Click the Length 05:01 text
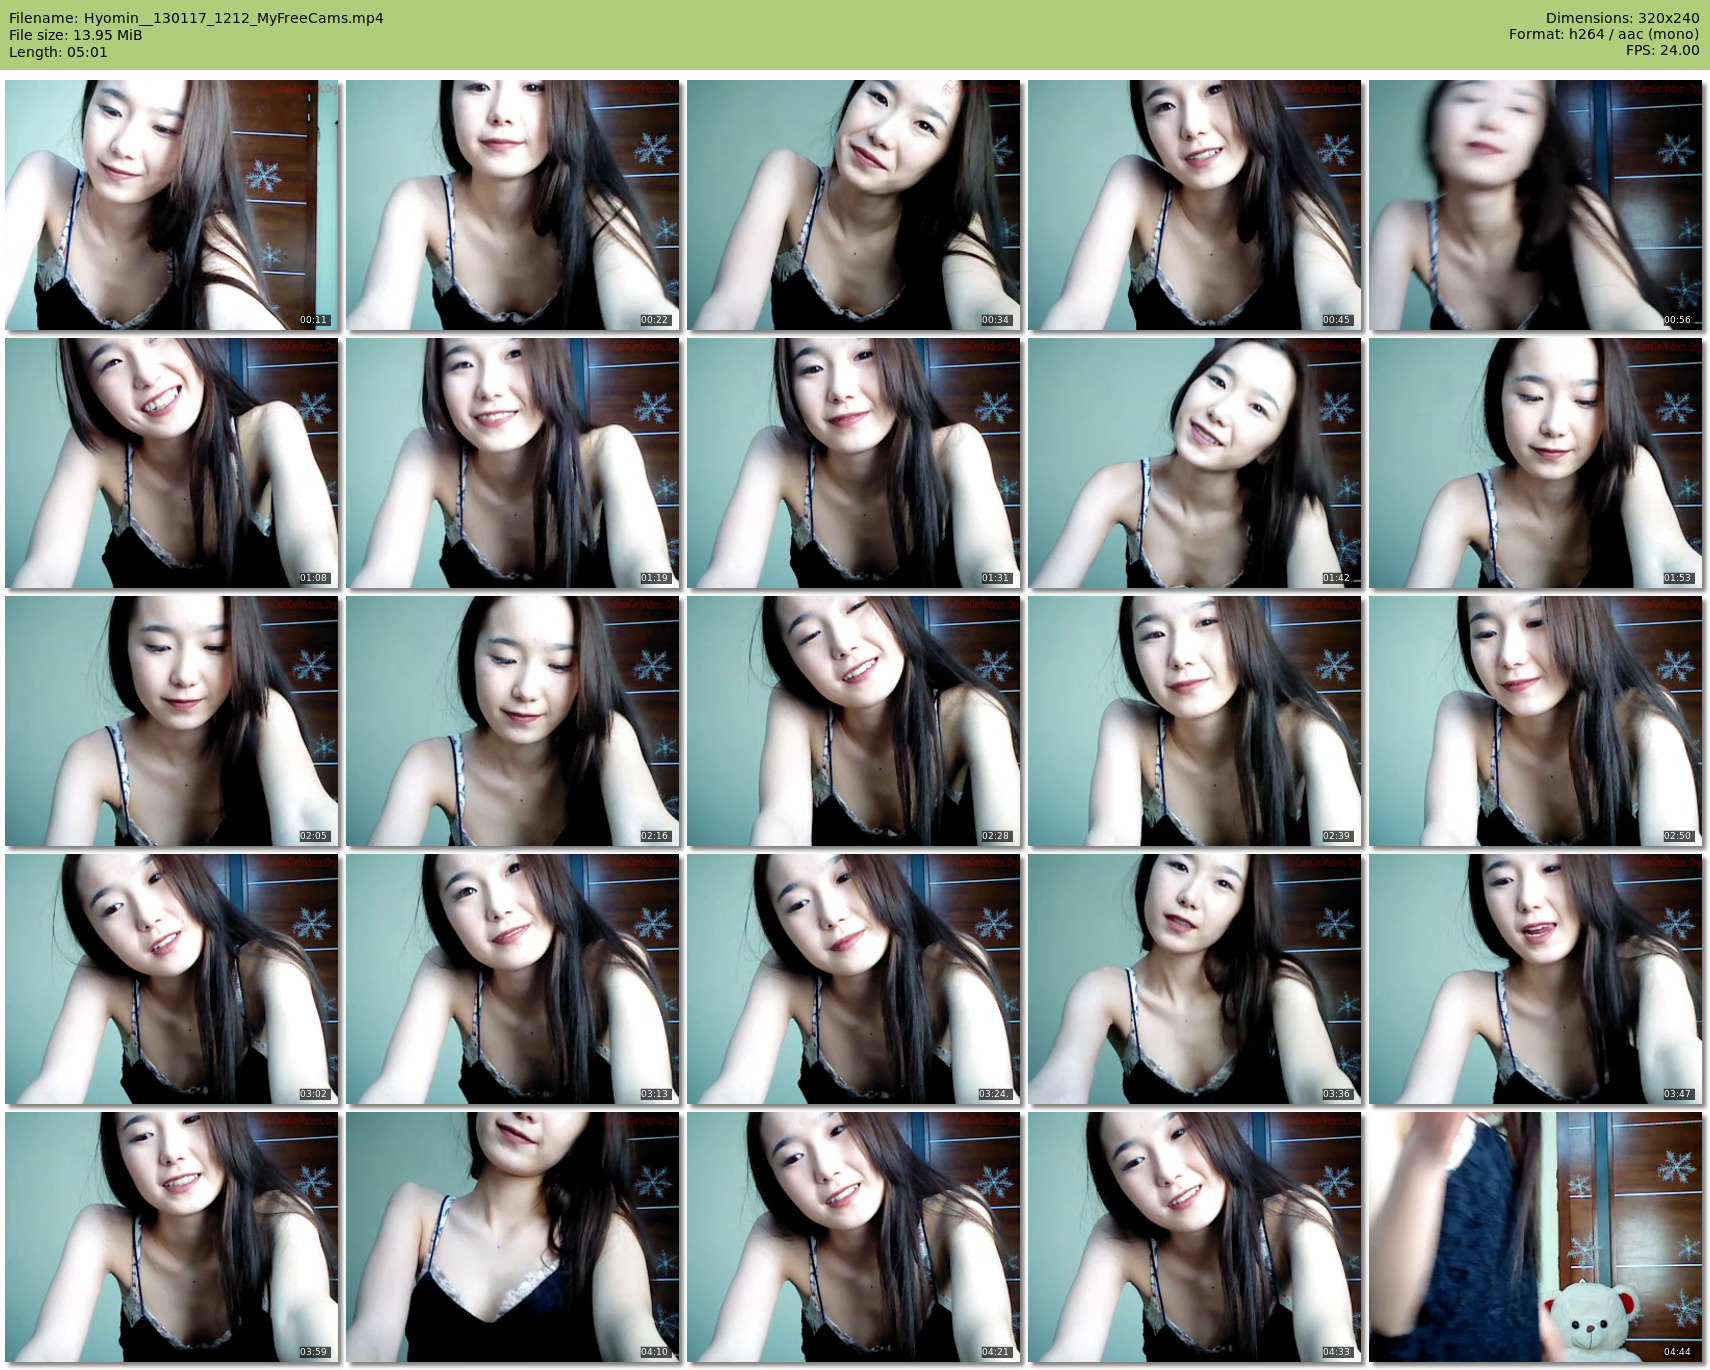 (58, 52)
